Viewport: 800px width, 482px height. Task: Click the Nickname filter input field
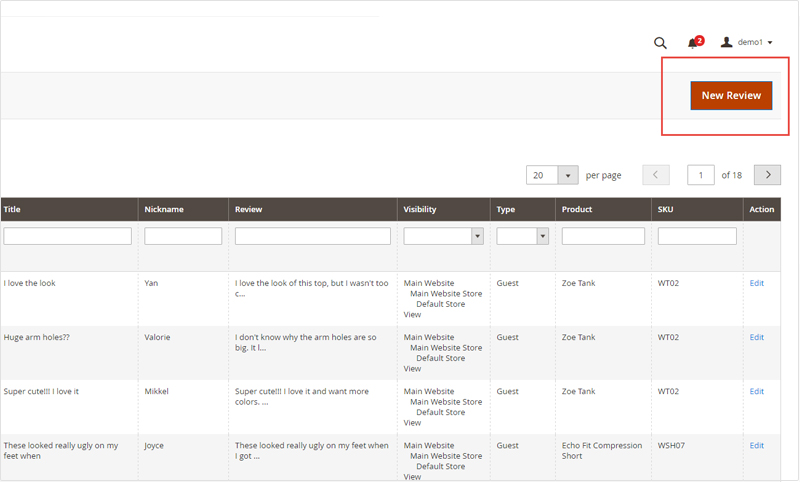pyautogui.click(x=183, y=236)
